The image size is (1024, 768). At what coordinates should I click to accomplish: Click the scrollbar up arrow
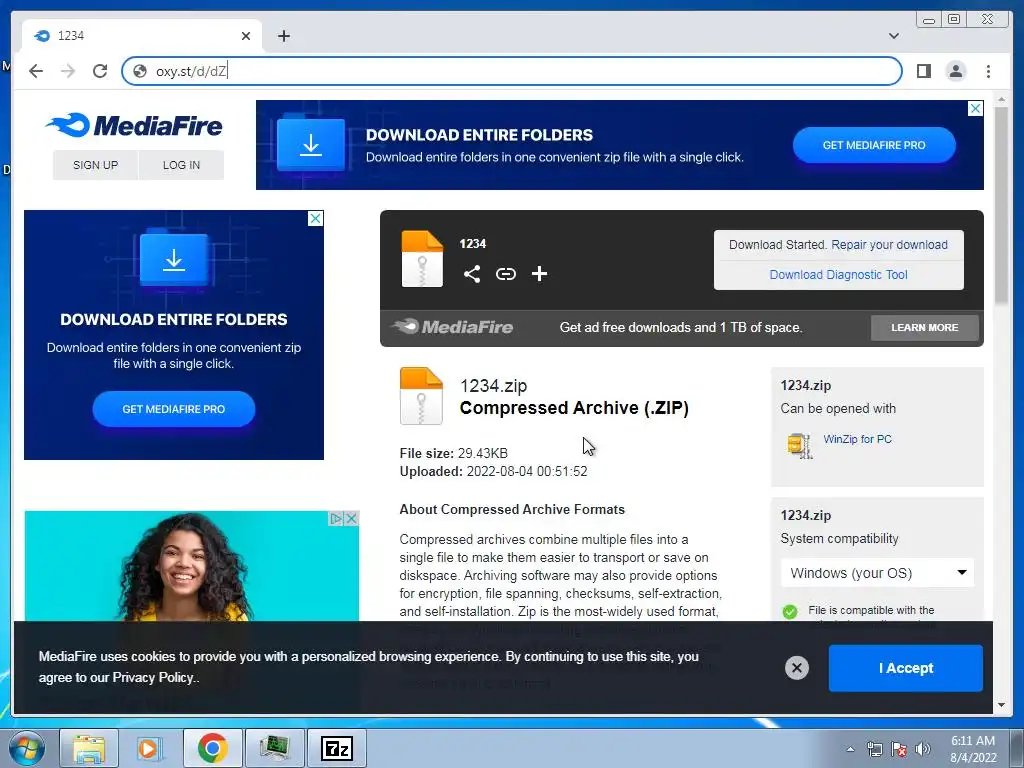pyautogui.click(x=1001, y=100)
